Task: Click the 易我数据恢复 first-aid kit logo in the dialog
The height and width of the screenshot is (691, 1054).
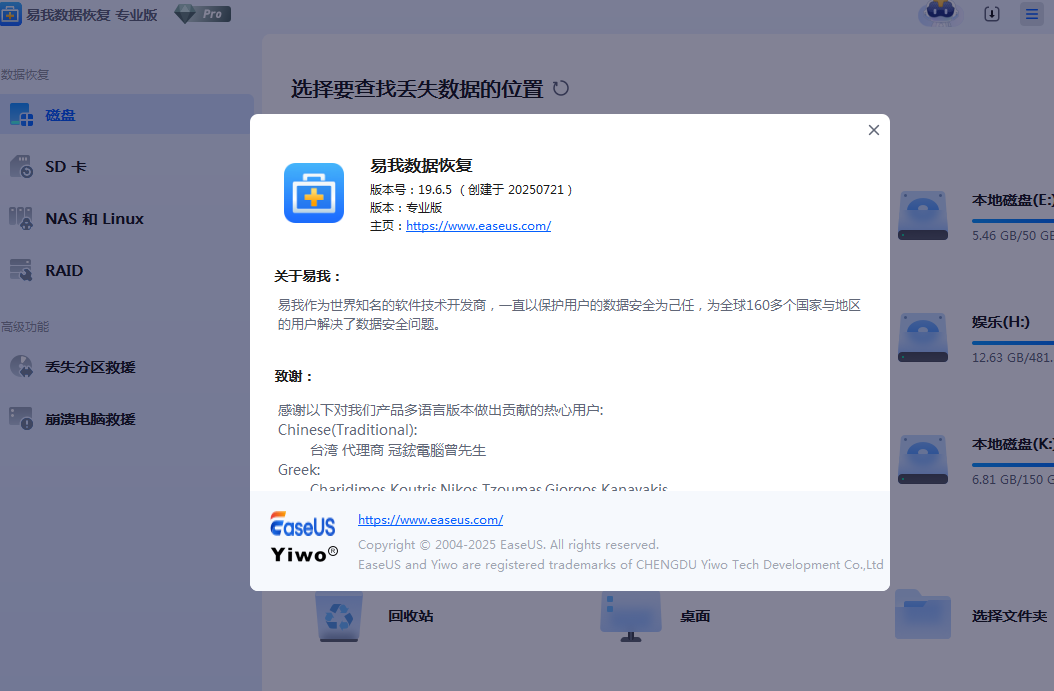Action: pyautogui.click(x=313, y=193)
